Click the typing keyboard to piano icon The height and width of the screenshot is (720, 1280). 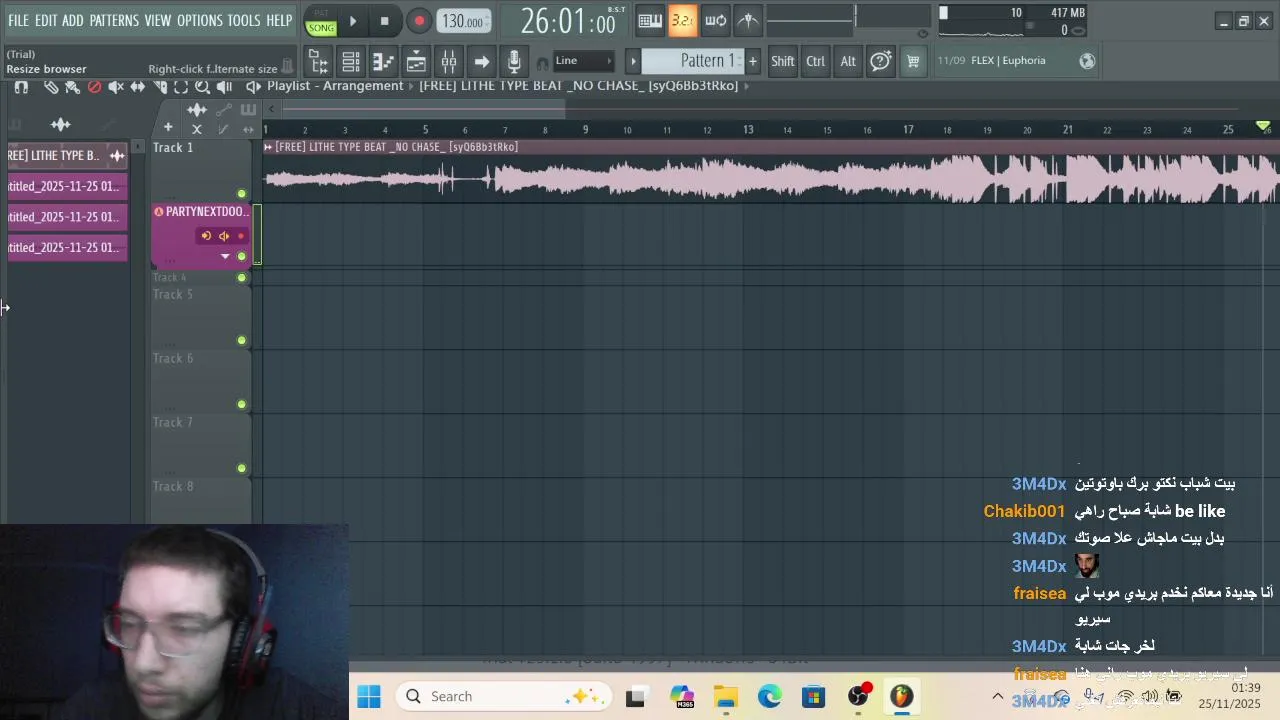650,20
